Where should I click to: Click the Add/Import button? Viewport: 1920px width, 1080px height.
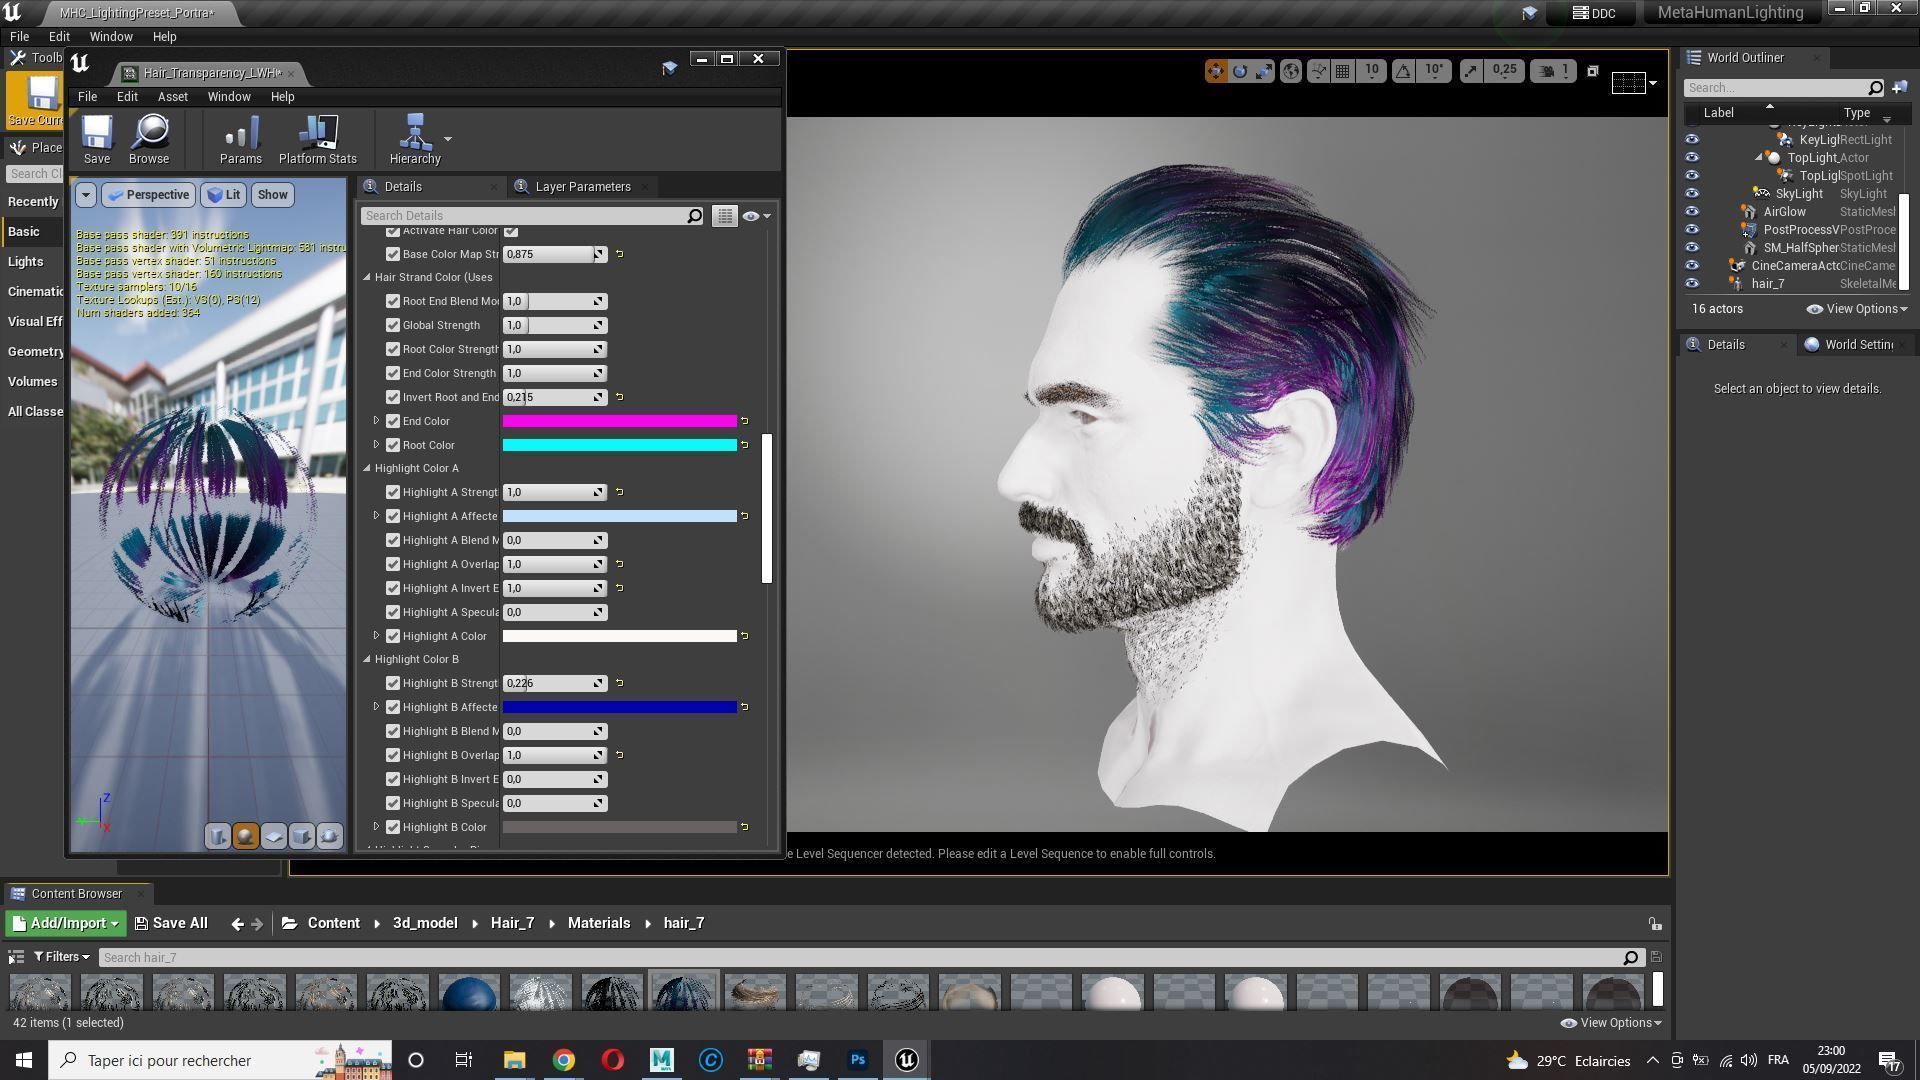point(66,923)
